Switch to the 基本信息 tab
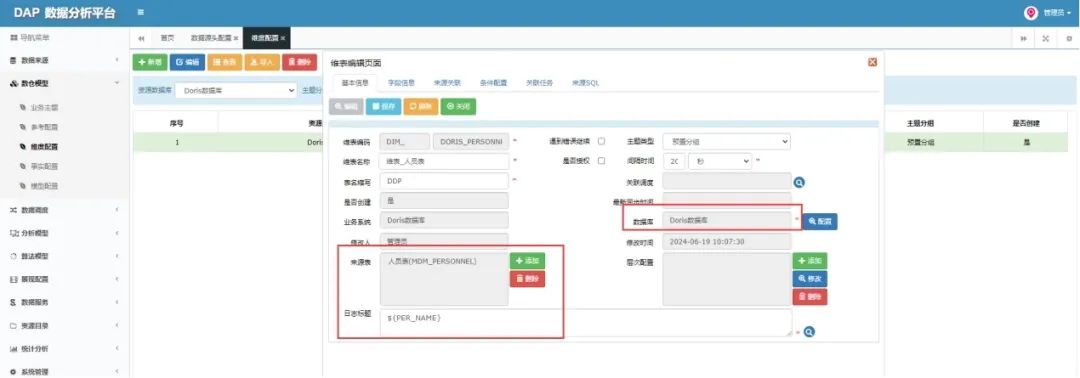This screenshot has width=1080, height=378. 355,83
